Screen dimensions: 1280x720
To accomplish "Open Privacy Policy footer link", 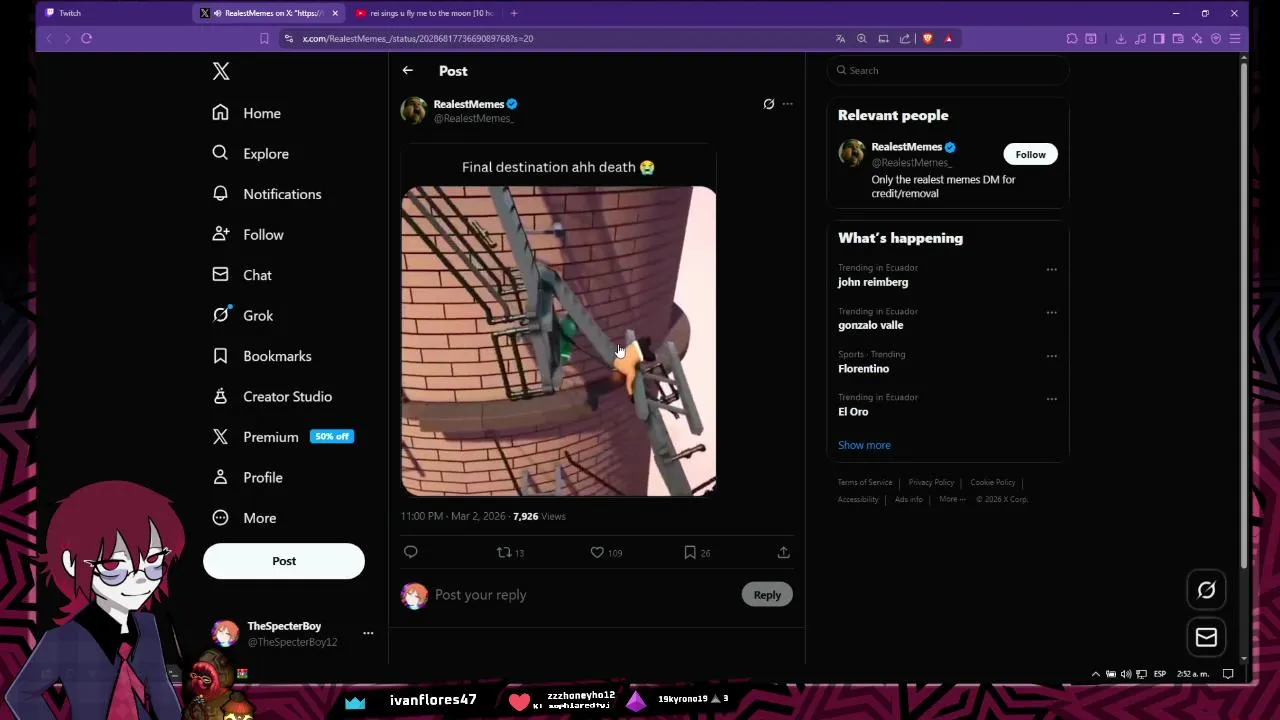I will [931, 483].
